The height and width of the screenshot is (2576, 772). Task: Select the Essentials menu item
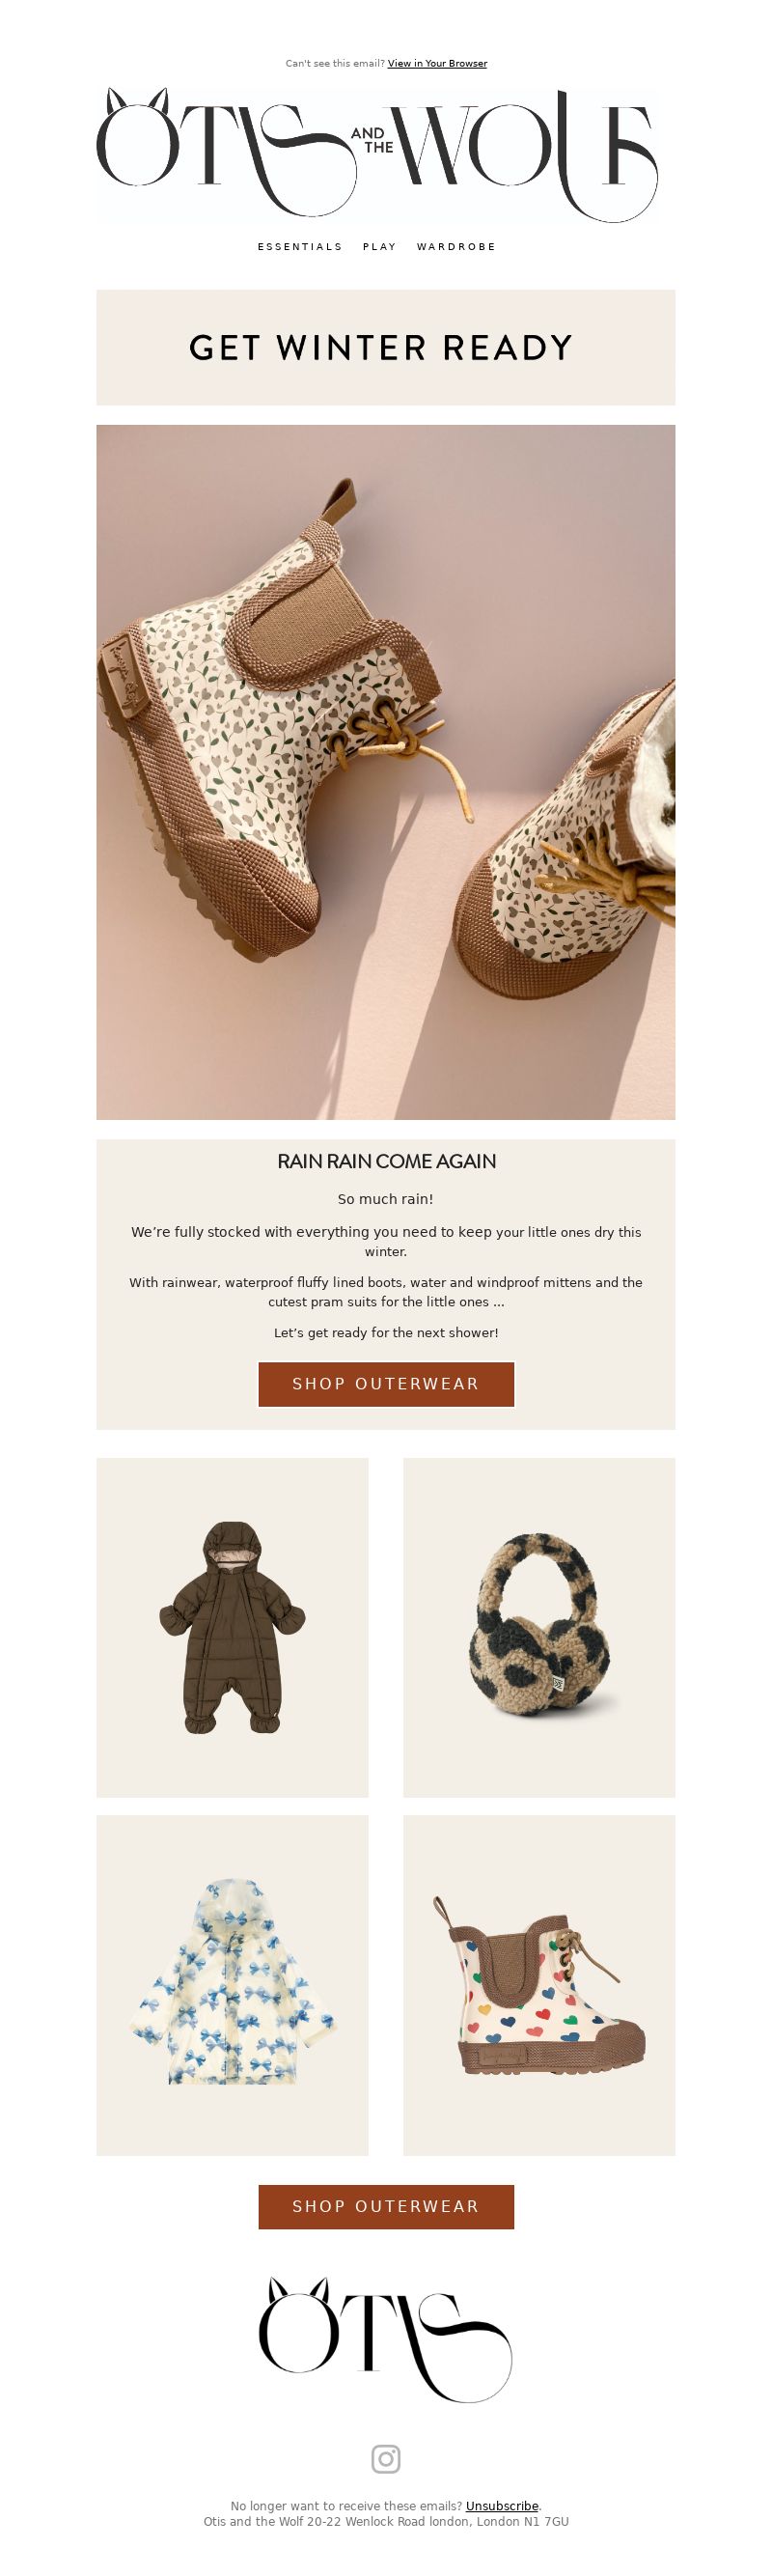(x=300, y=246)
